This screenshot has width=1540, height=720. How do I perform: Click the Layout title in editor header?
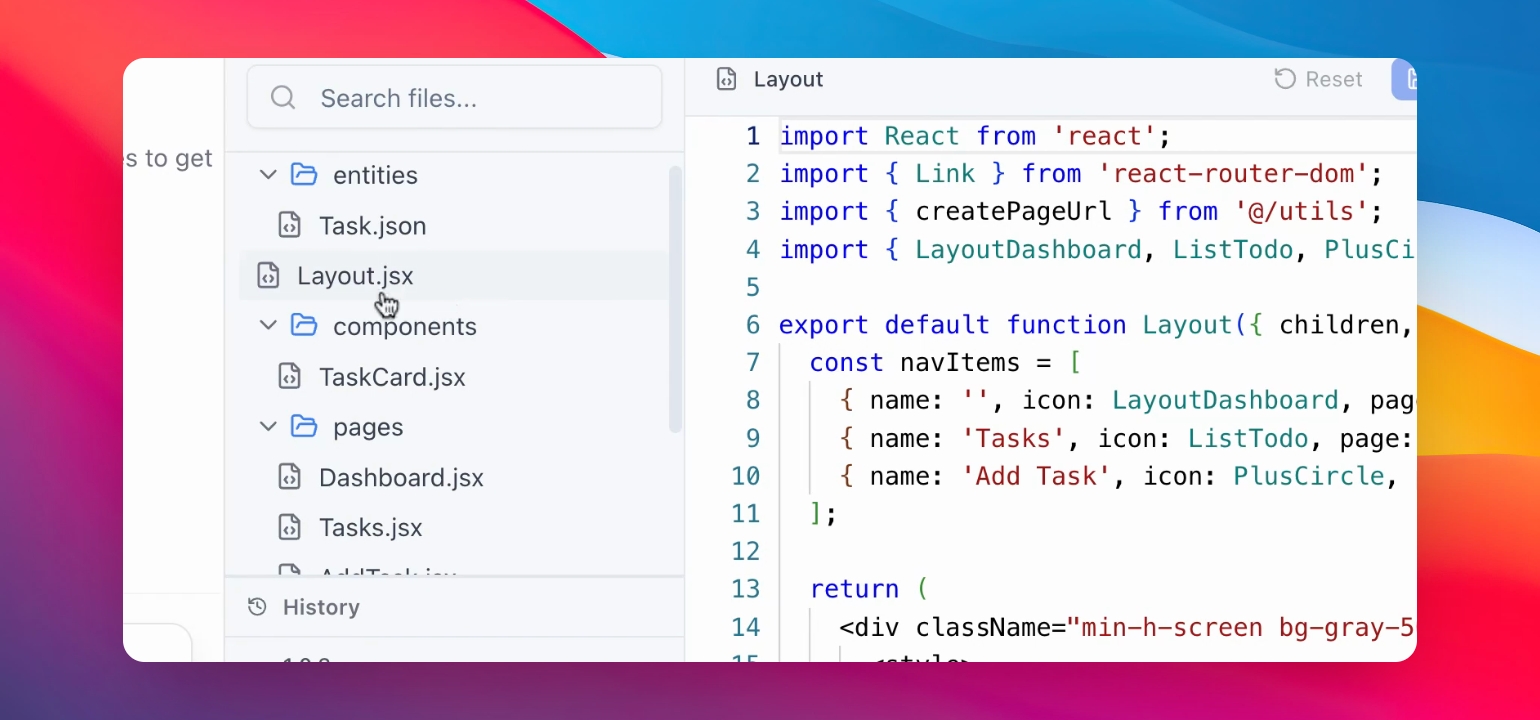pyautogui.click(x=788, y=80)
